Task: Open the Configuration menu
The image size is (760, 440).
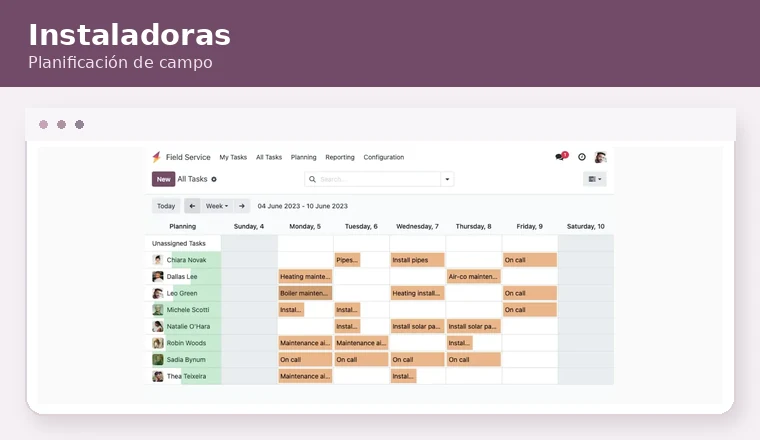Action: point(384,157)
